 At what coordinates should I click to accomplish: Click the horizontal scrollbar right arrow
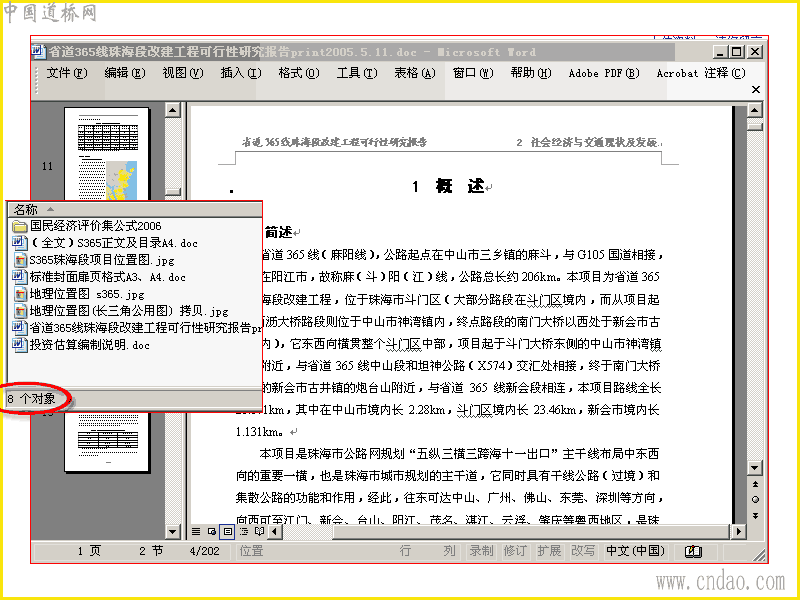(x=738, y=532)
